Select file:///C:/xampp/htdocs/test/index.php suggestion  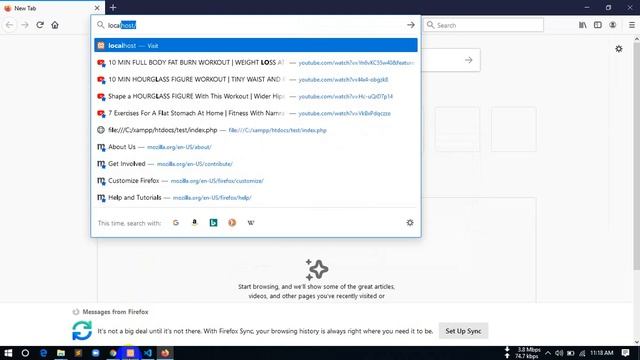coord(256,130)
